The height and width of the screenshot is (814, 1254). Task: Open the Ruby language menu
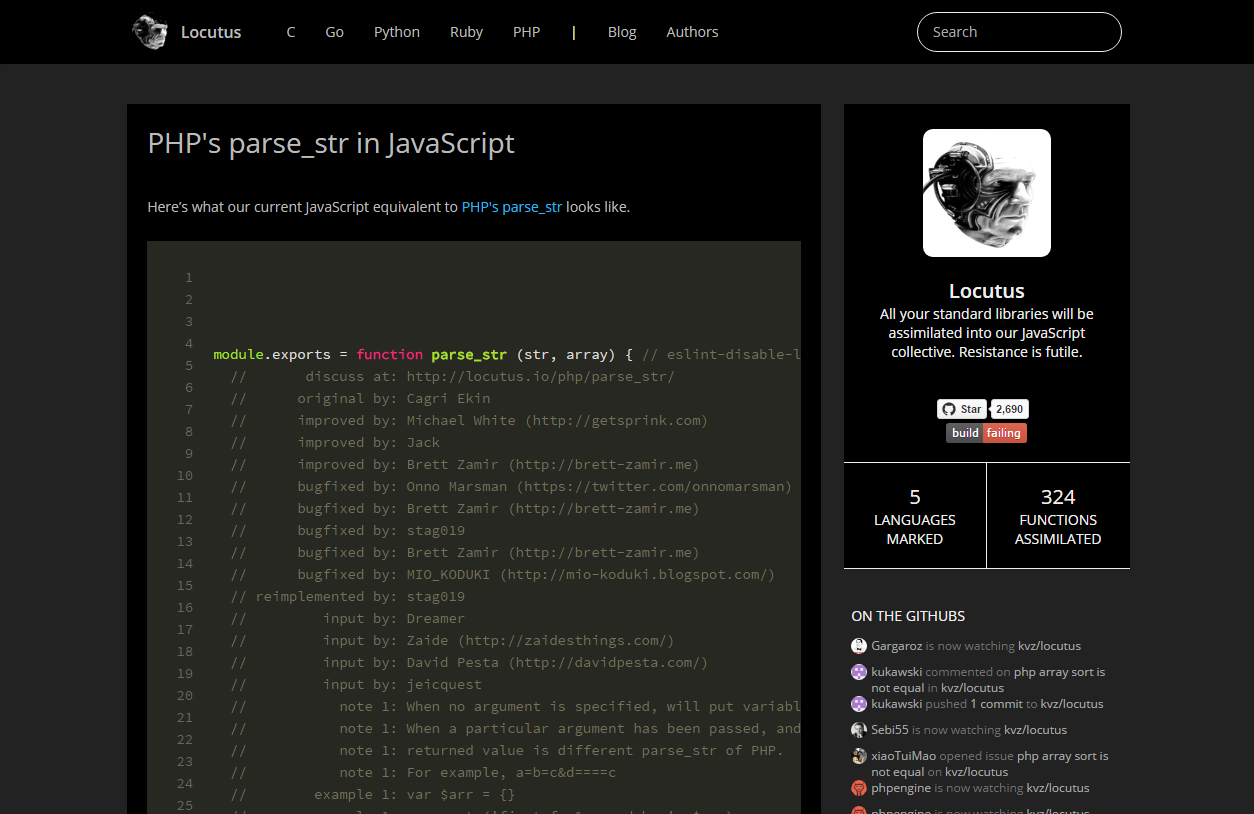pyautogui.click(x=466, y=32)
